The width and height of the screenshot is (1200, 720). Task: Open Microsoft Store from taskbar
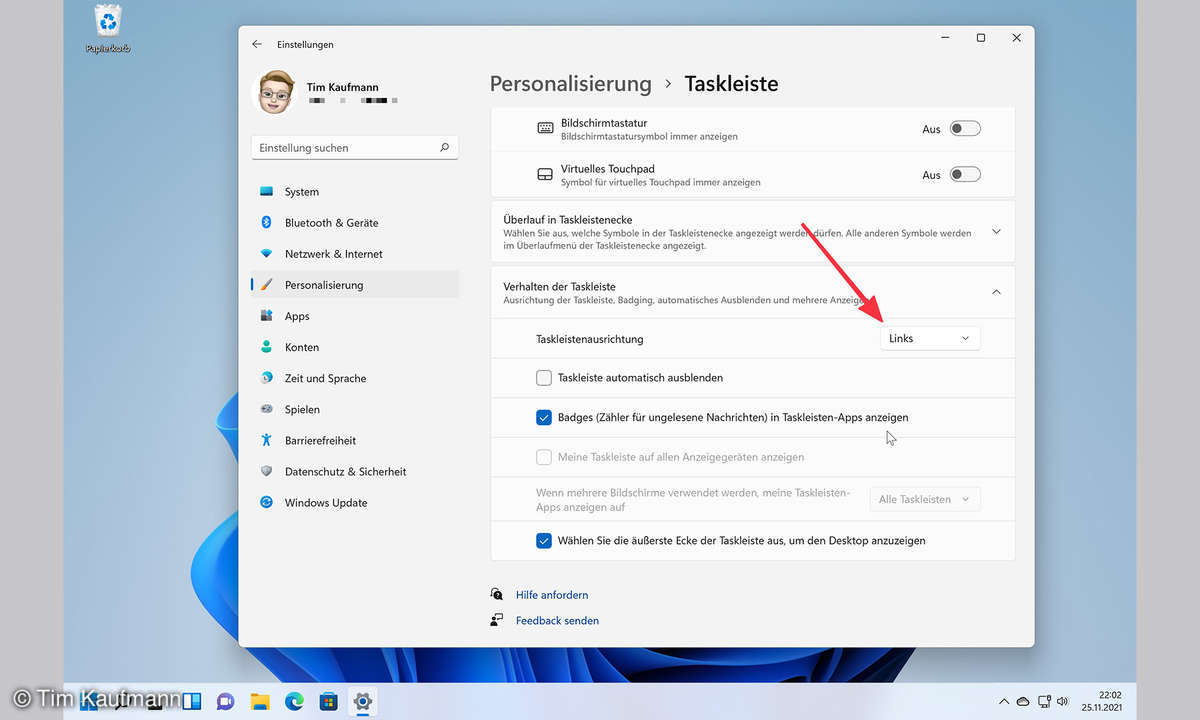(328, 701)
